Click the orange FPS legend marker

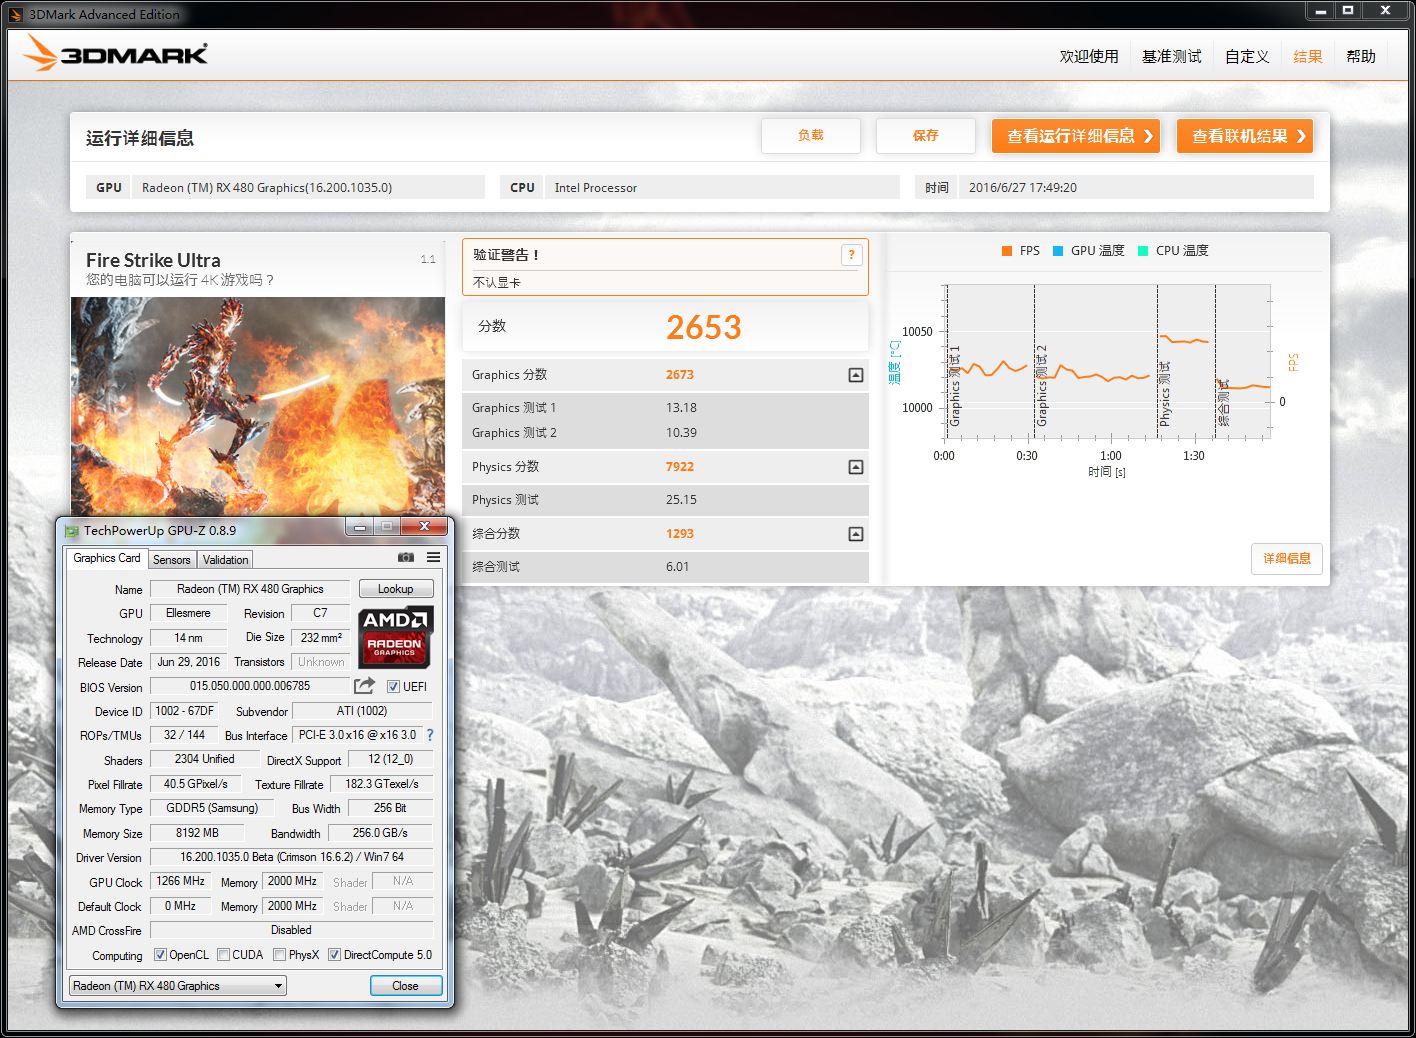(x=1007, y=251)
